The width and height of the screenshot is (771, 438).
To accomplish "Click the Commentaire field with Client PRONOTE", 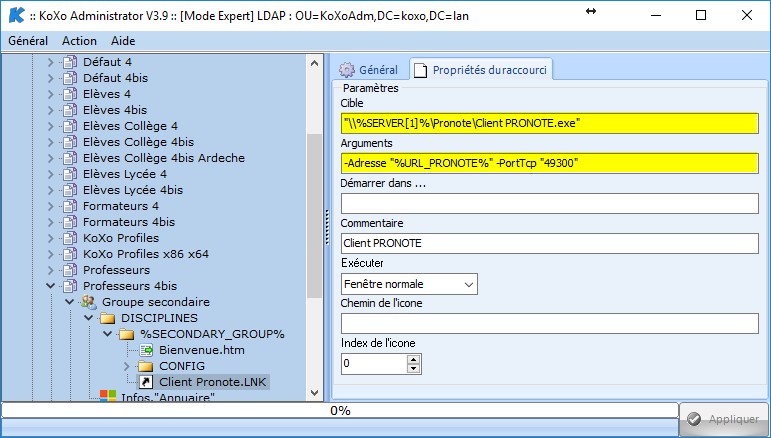I will (550, 243).
